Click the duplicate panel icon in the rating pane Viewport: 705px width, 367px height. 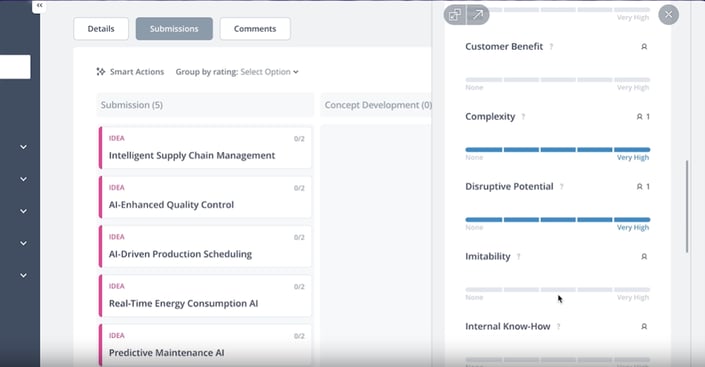[x=455, y=15]
